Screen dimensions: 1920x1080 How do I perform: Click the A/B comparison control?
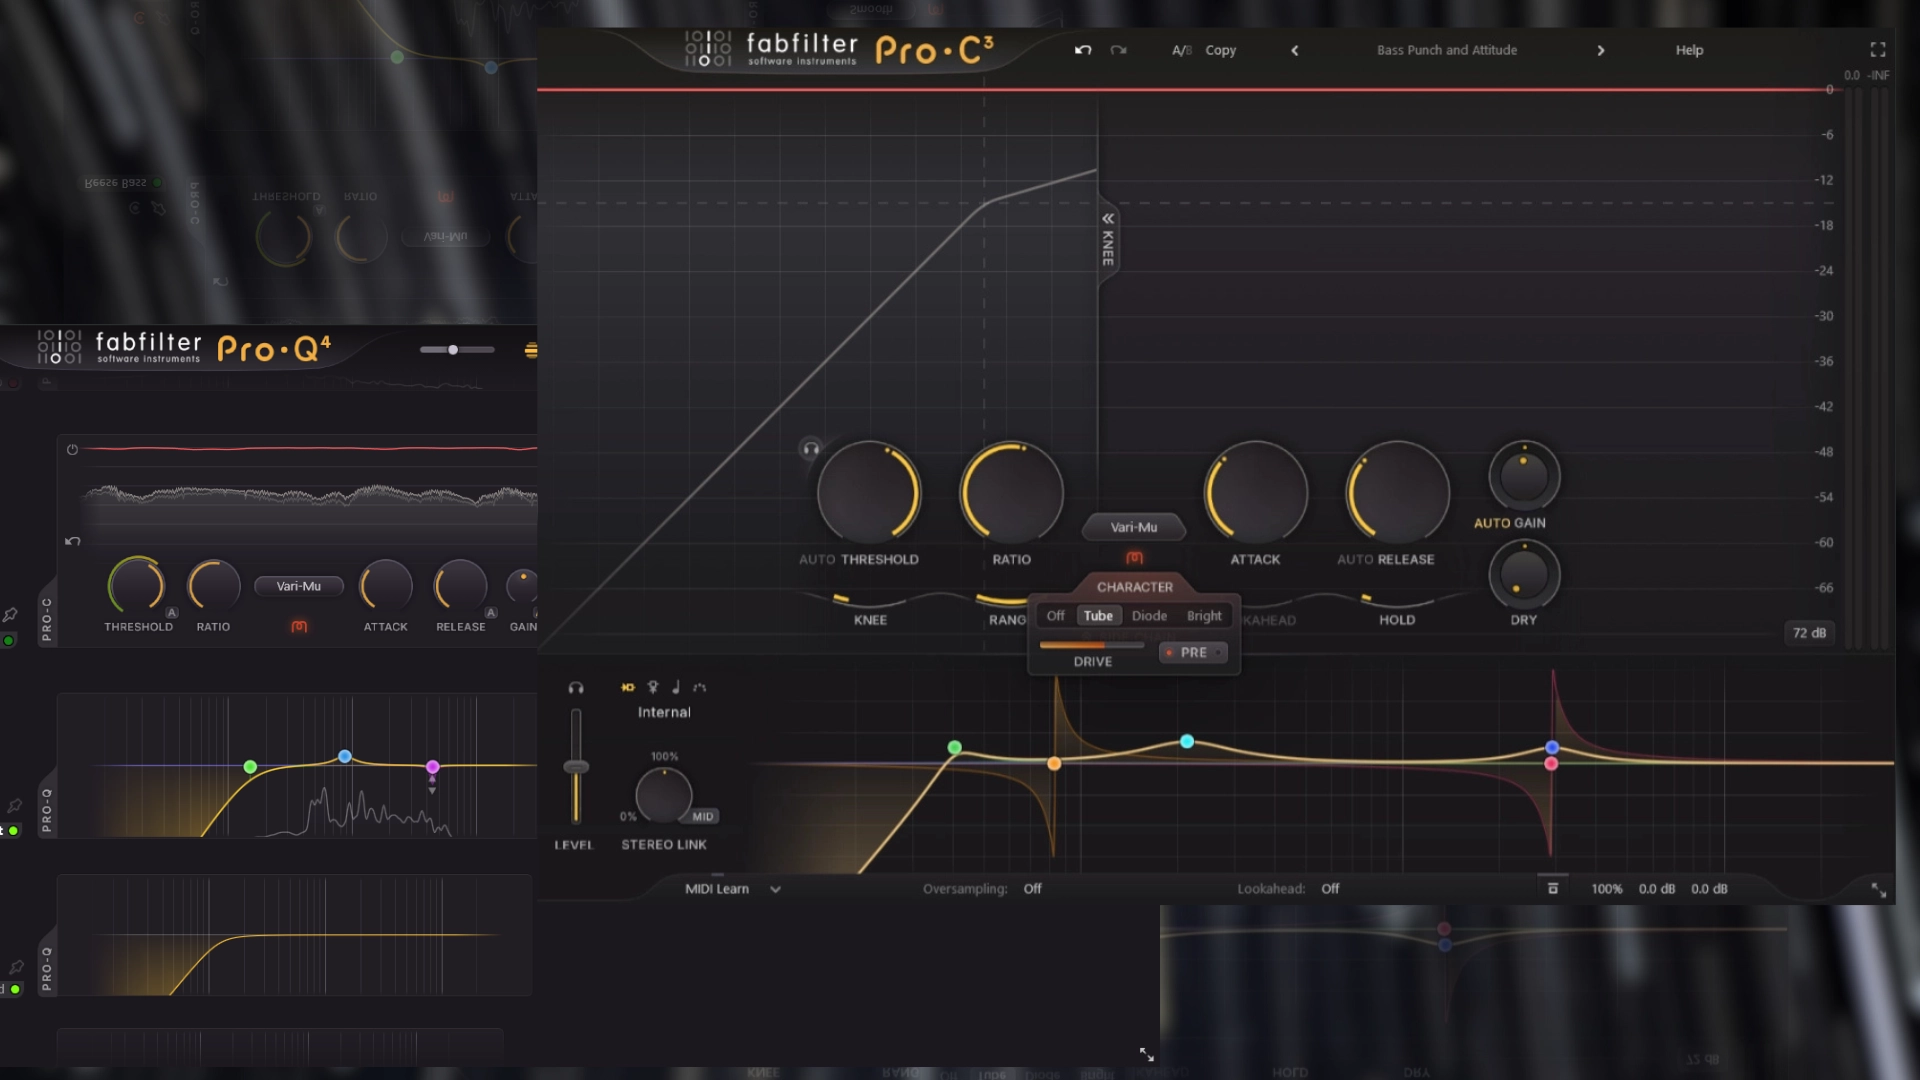pyautogui.click(x=1181, y=50)
